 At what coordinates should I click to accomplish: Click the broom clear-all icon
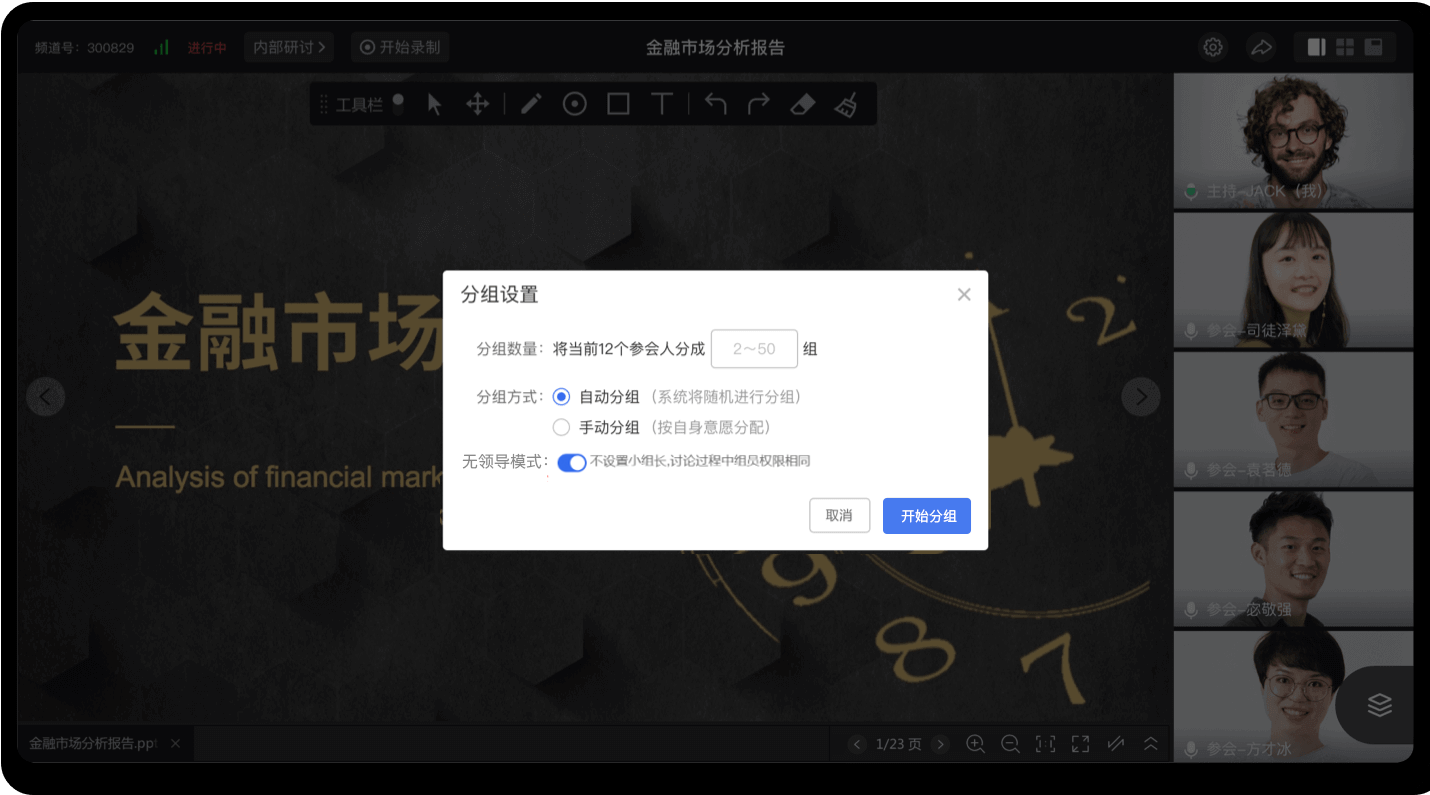(846, 104)
